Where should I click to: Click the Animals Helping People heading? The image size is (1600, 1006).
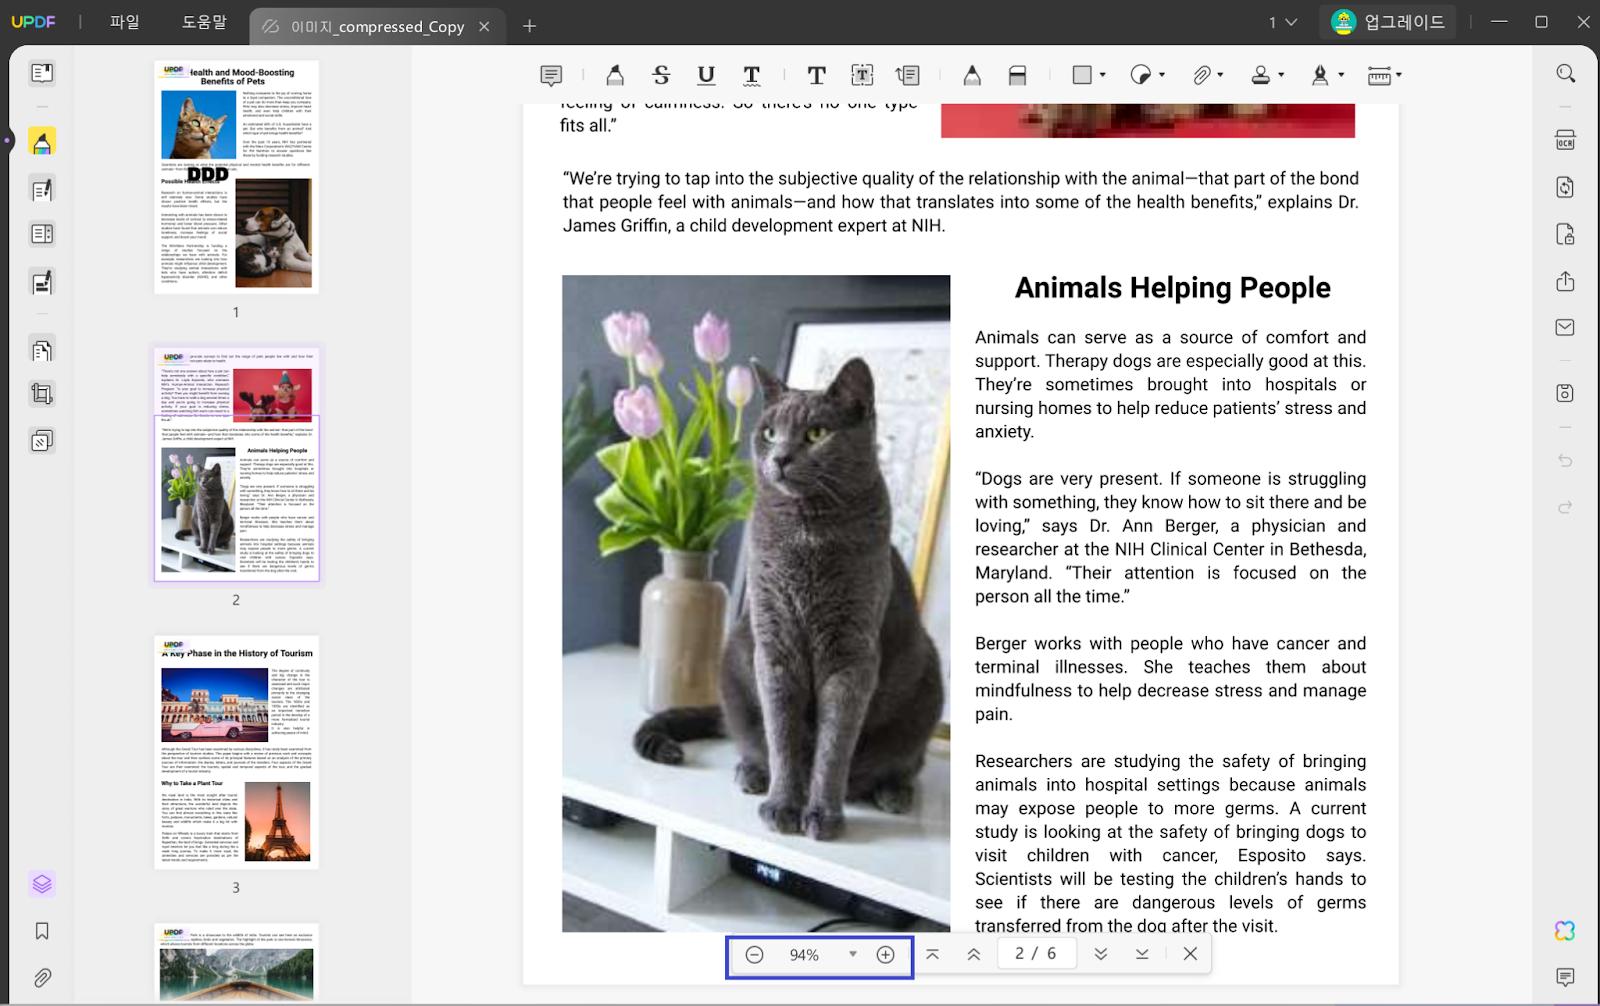1172,288
